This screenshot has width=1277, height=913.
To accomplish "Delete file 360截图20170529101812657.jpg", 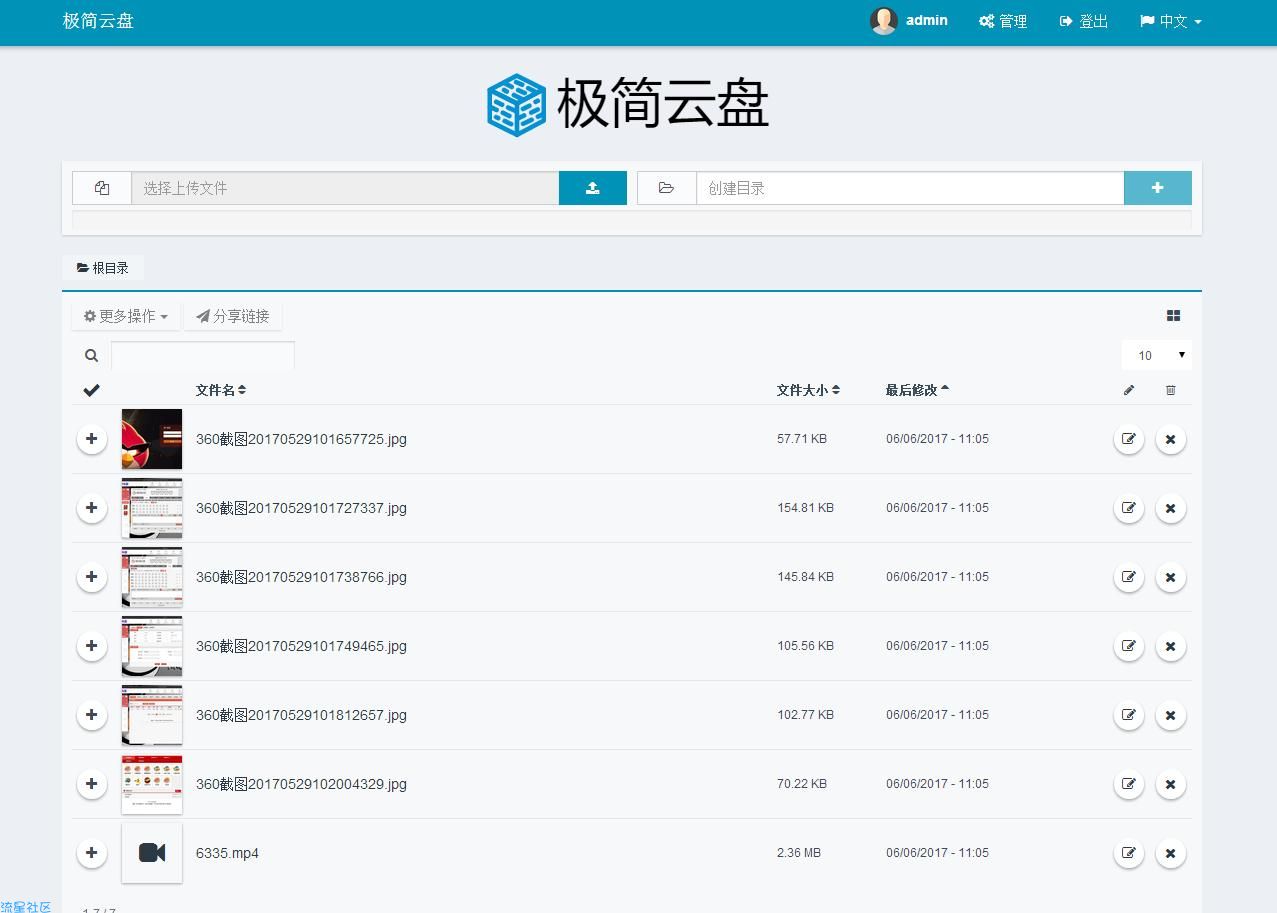I will 1171,715.
